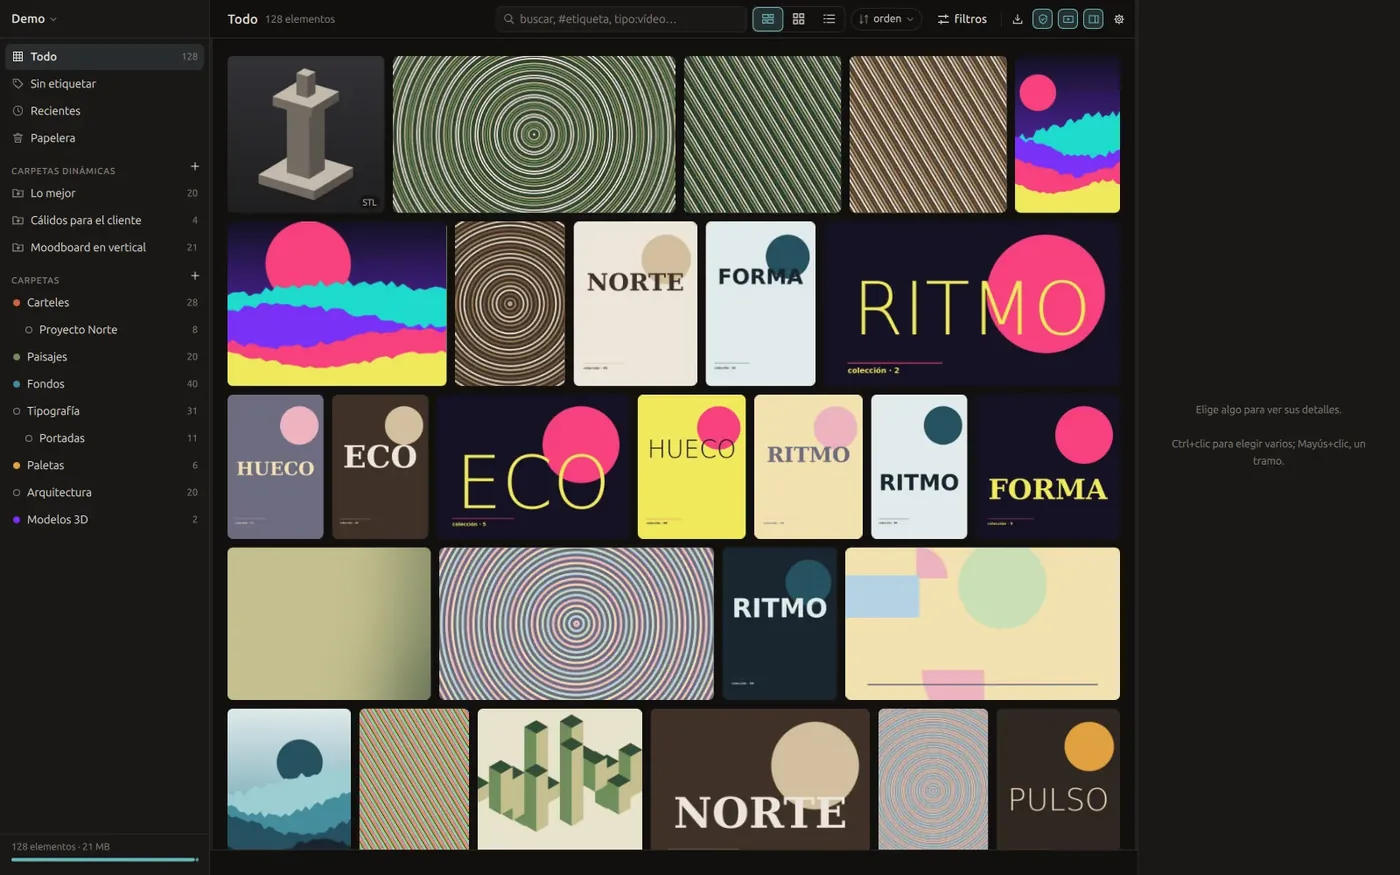Screen dimensions: 1400x875
Task: Select the 'Carteles' folder
Action: [104, 302]
